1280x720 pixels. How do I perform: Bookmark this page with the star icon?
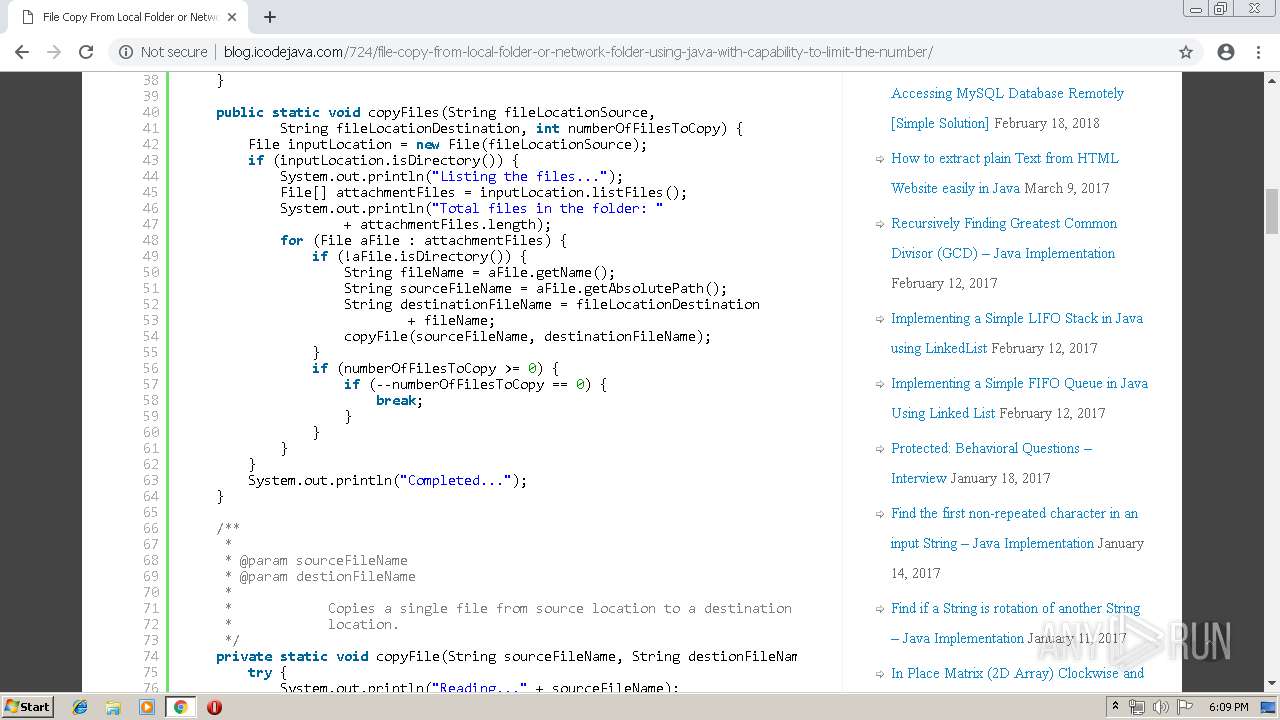pyautogui.click(x=1186, y=52)
